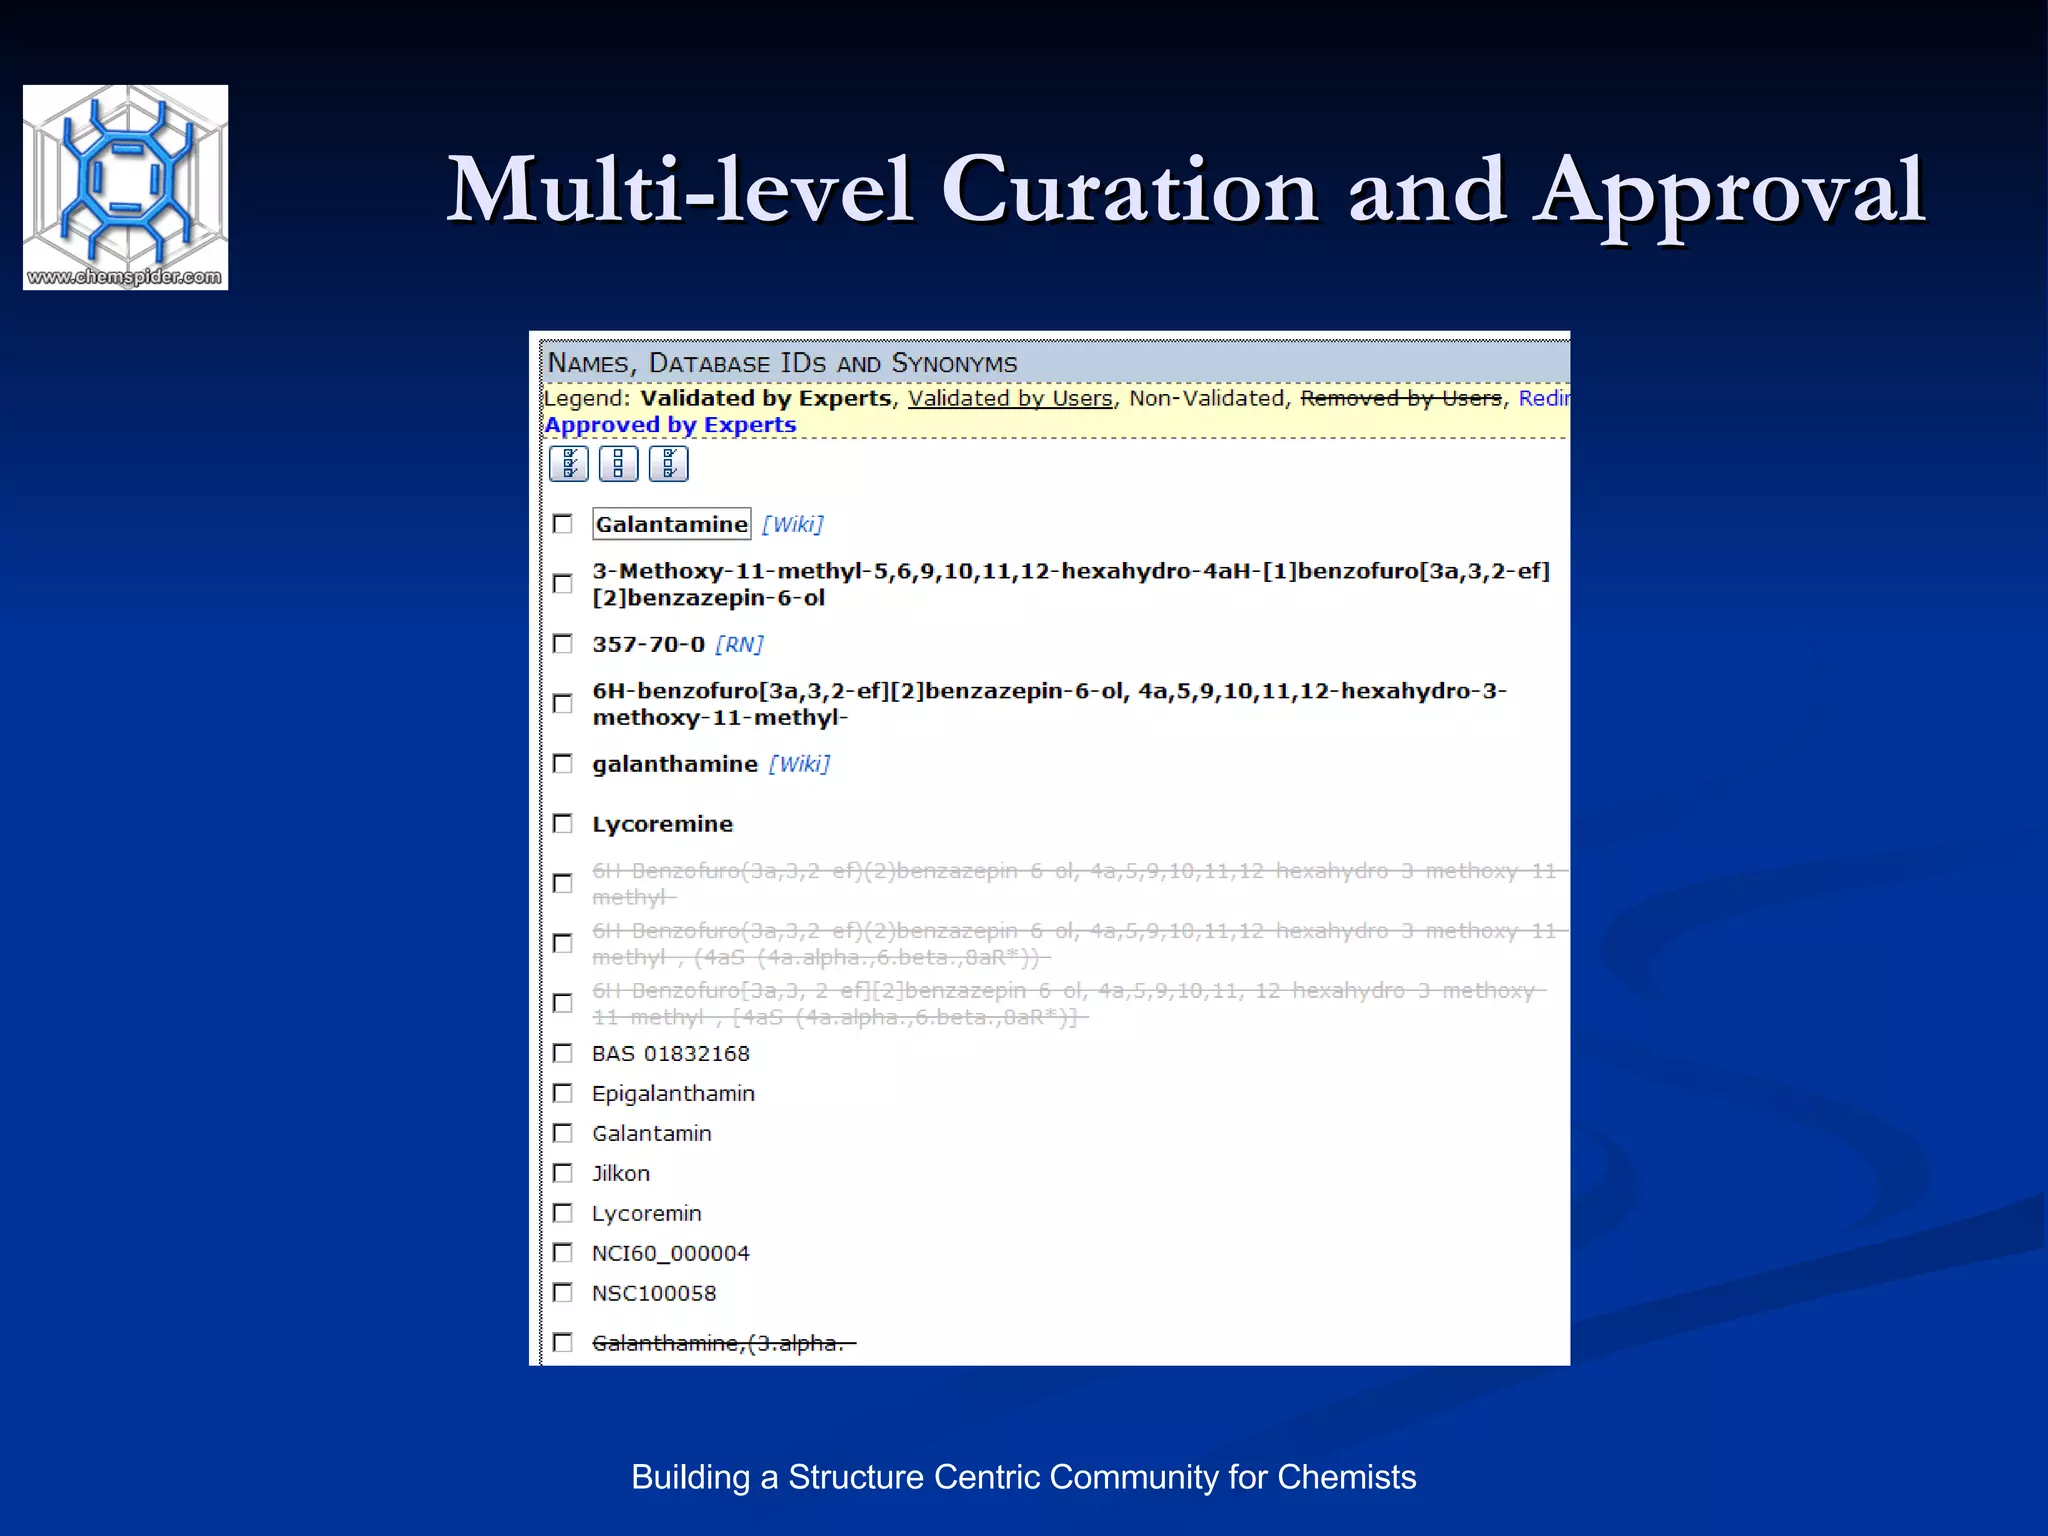Click the Galantamine name text
The image size is (2048, 1536).
click(x=672, y=524)
